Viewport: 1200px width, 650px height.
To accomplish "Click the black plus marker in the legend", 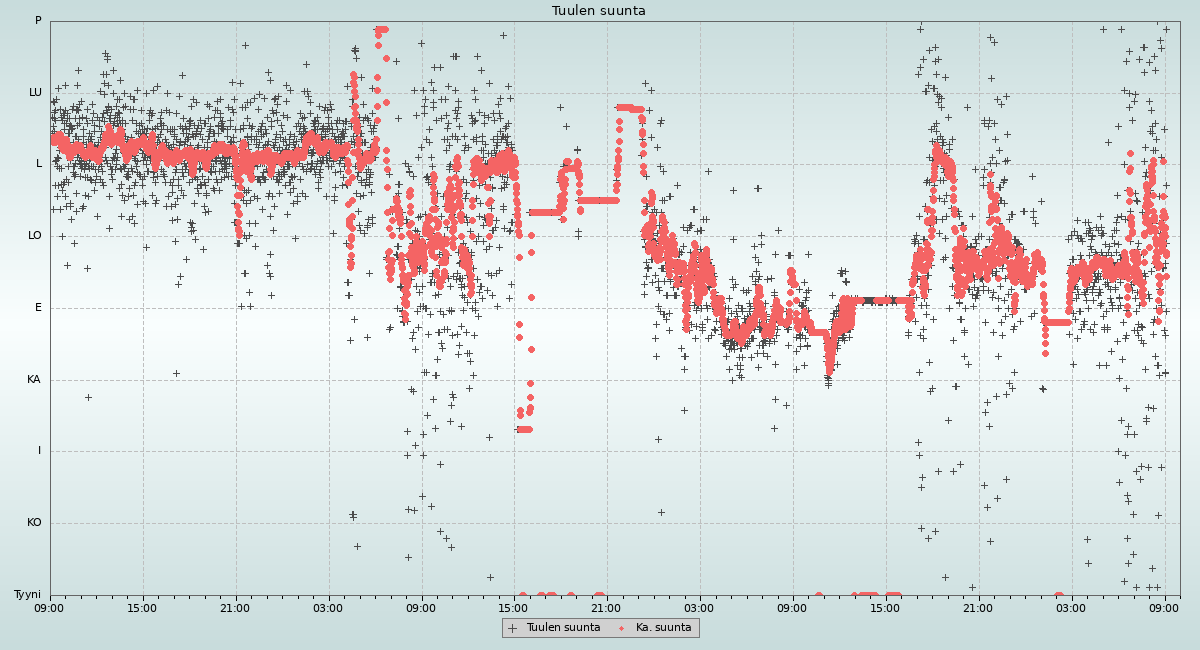I will click(x=513, y=628).
